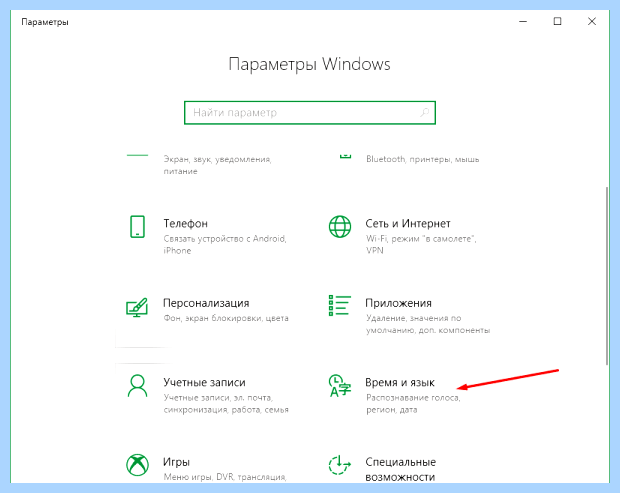The width and height of the screenshot is (620, 493).
Task: Open the Phone settings icon
Action: [137, 227]
